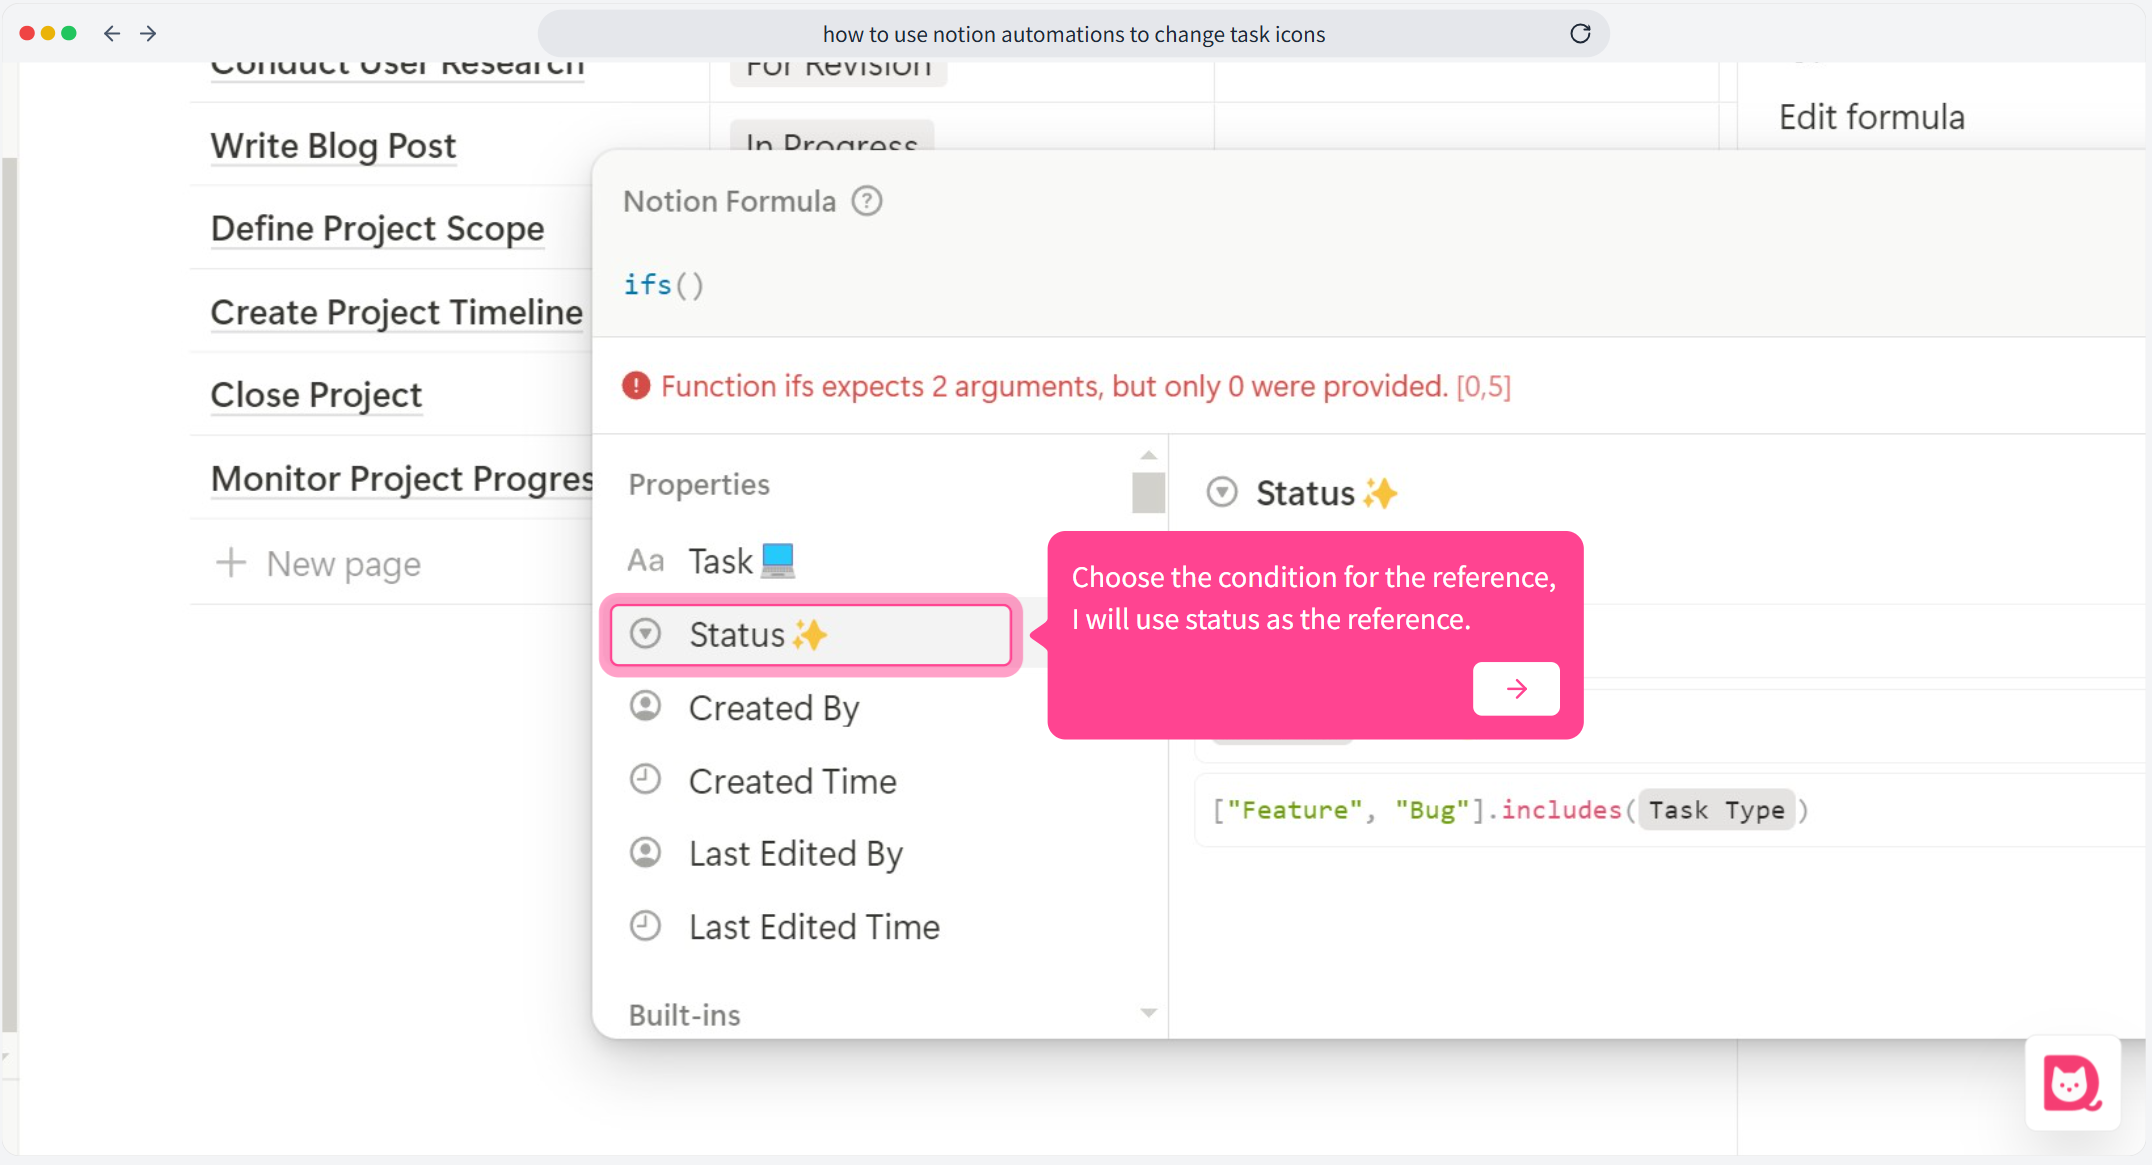Image resolution: width=2152 pixels, height=1165 pixels.
Task: Click the page's left vertical scrollbar
Action: click(x=9, y=594)
